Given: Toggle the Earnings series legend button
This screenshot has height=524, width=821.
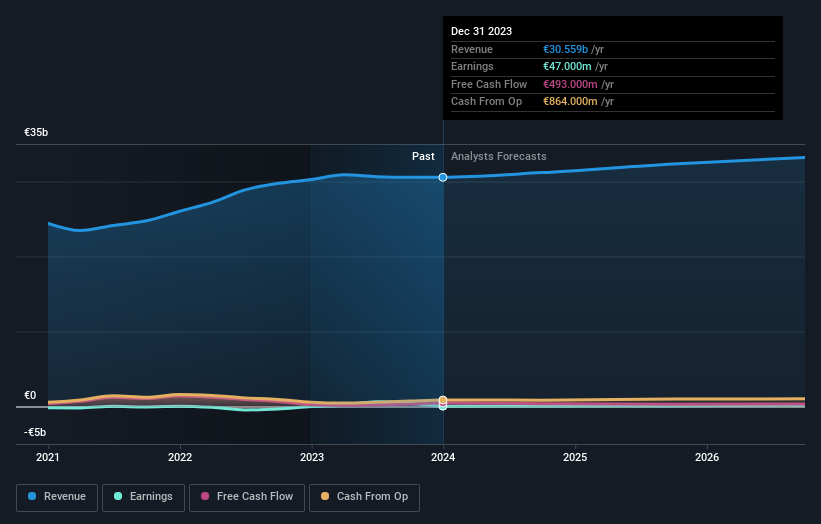Looking at the screenshot, I should (143, 497).
